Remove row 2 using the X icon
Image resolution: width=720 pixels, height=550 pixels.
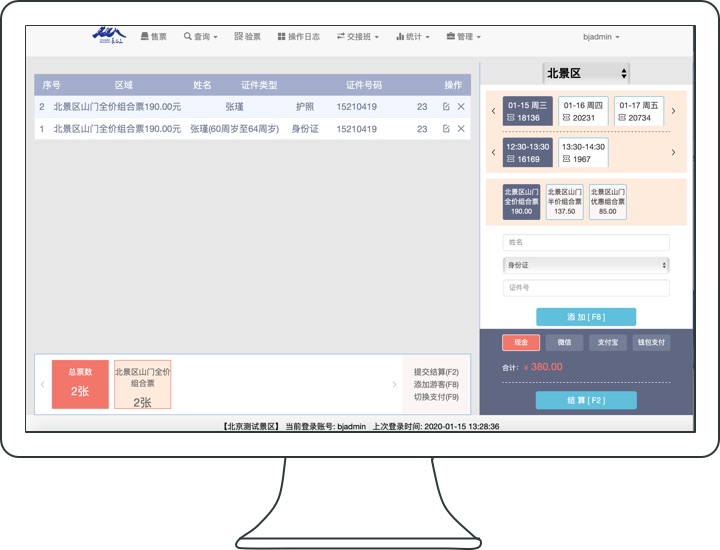tap(461, 106)
